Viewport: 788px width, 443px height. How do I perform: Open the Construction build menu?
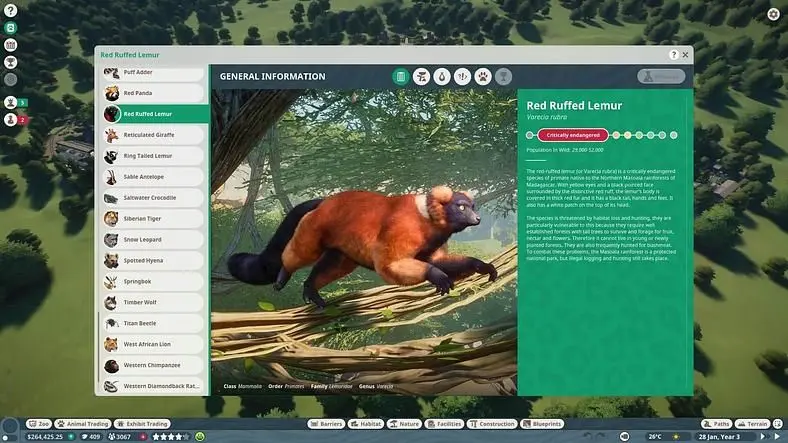tap(491, 424)
